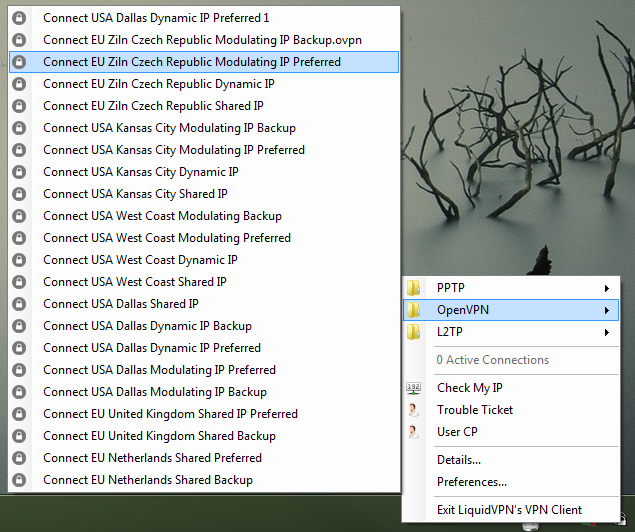Connect USA West Coast Modulating Preferred
Image resolution: width=635 pixels, height=532 pixels.
click(204, 238)
